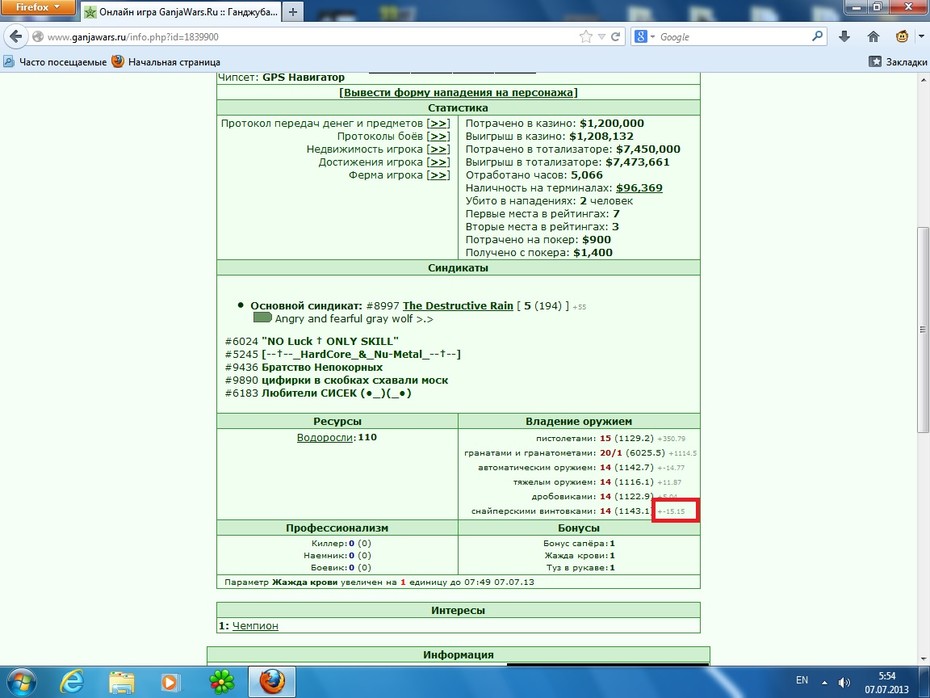Open the Google search engine dropdown
The height and width of the screenshot is (698, 930).
[x=645, y=37]
